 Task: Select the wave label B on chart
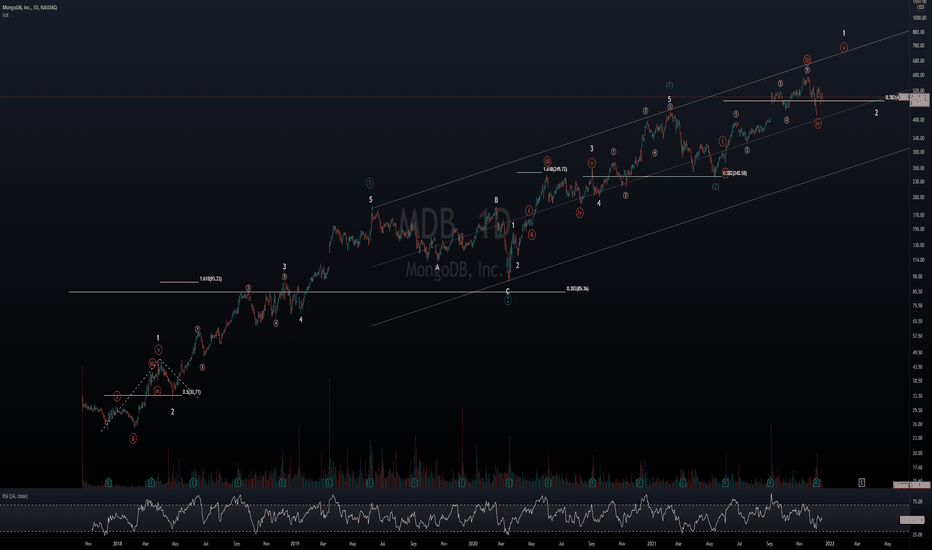(496, 200)
